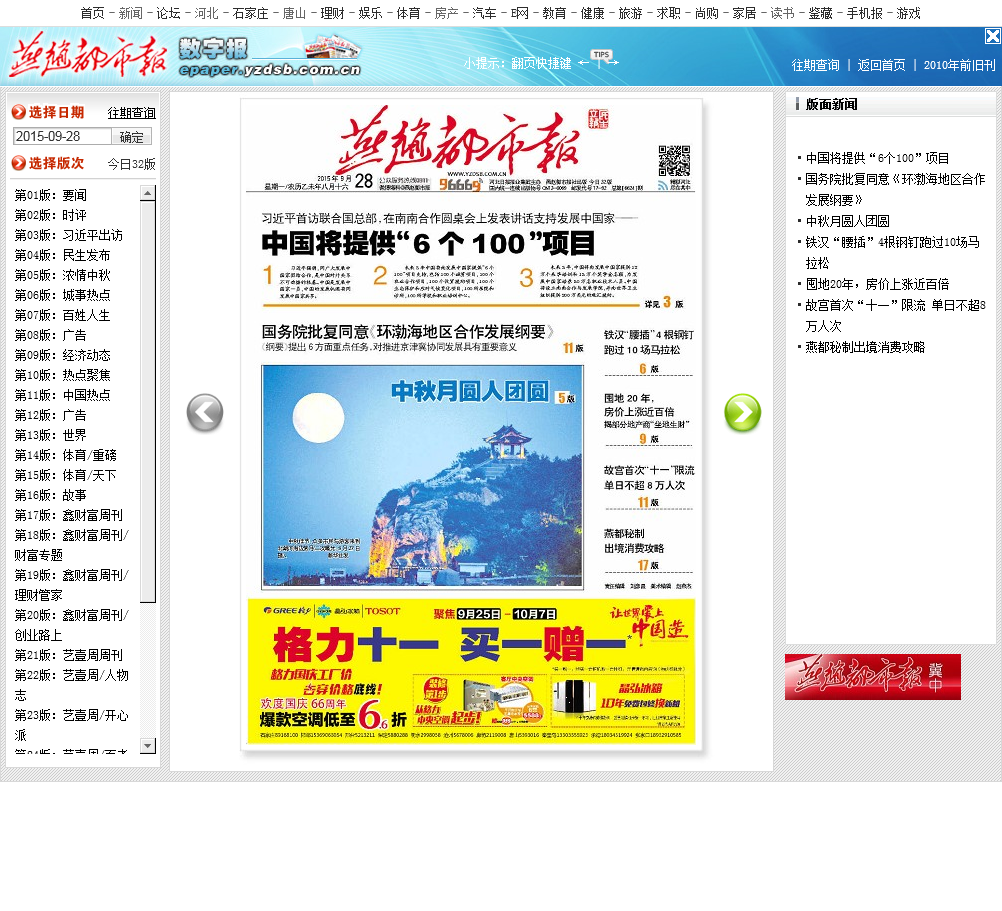This screenshot has width=1002, height=911.
Task: Select page 第13版：世界
Action: pos(50,435)
